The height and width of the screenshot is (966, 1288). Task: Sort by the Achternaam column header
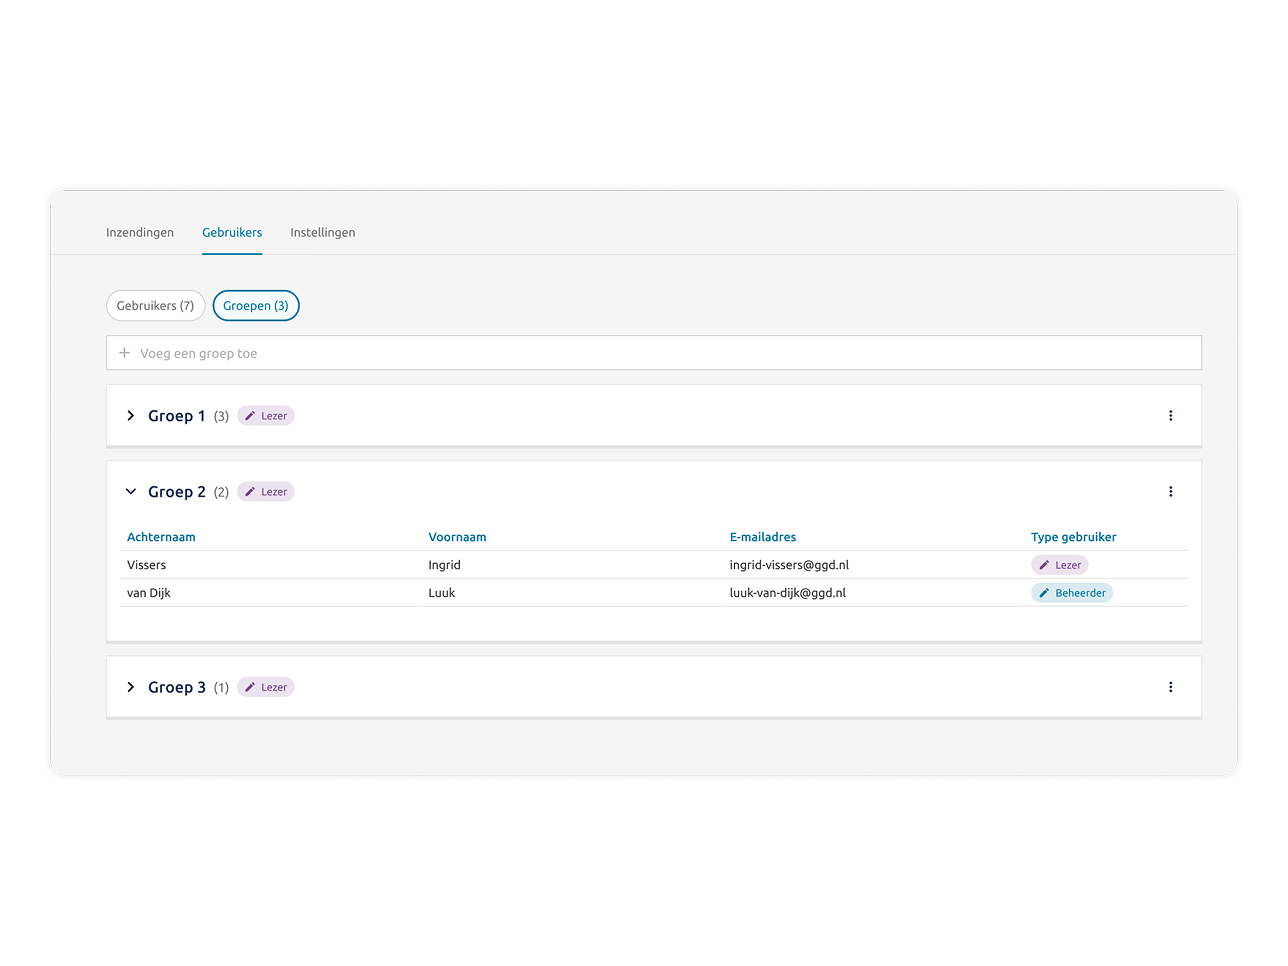coord(161,537)
